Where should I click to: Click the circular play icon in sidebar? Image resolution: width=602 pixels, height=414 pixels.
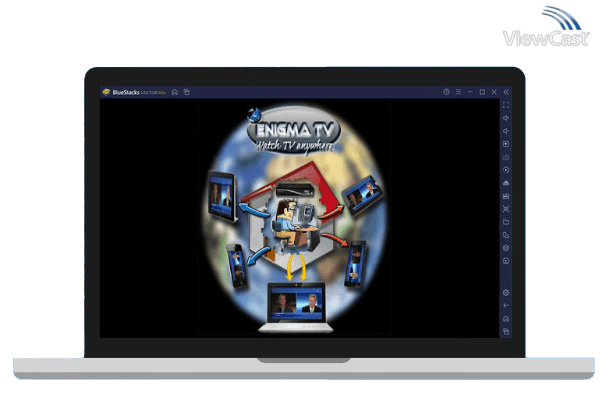coord(506,170)
